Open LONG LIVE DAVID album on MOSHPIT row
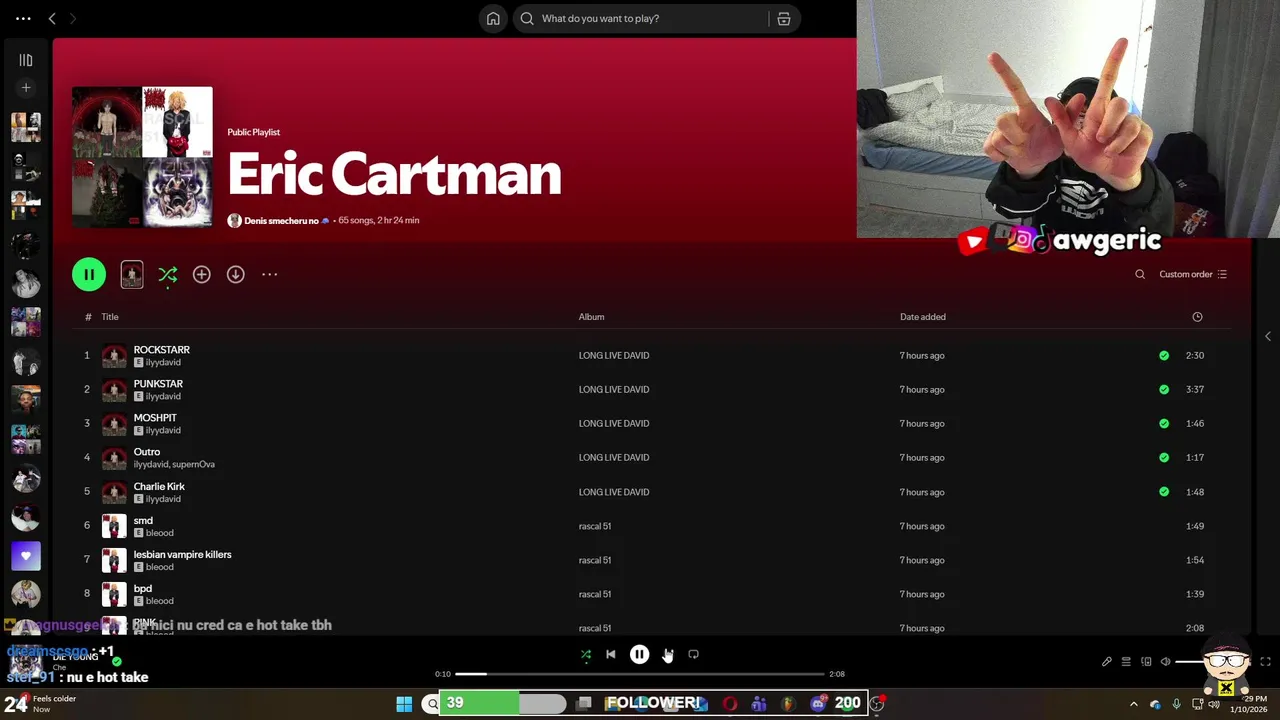The width and height of the screenshot is (1280, 720). pyautogui.click(x=613, y=423)
